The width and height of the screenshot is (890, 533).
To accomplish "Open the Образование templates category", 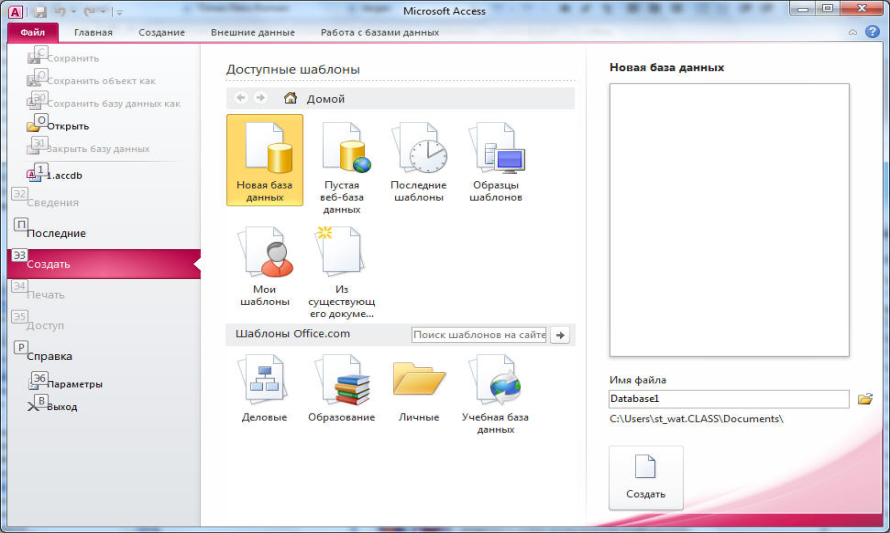I will 342,388.
